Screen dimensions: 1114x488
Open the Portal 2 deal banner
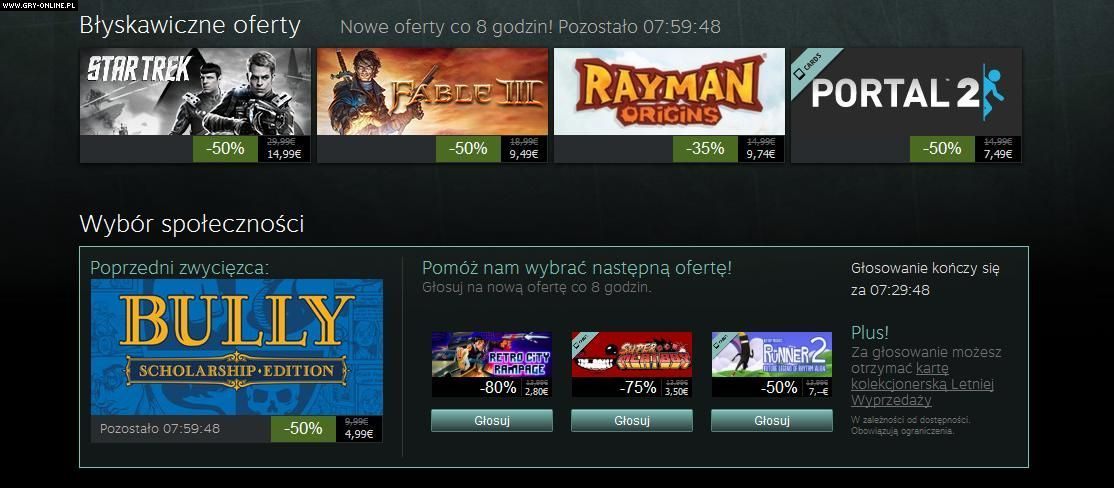click(907, 92)
